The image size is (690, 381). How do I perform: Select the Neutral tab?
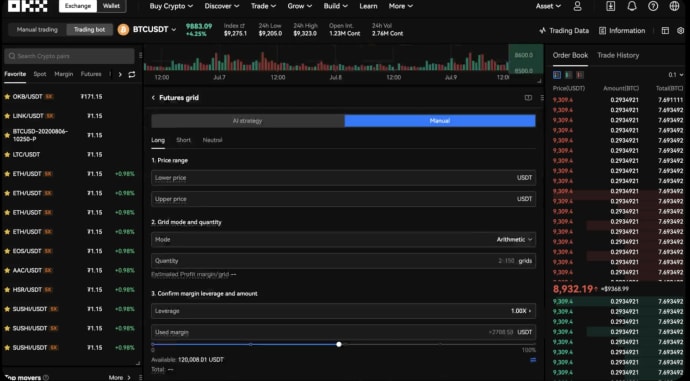click(x=213, y=140)
